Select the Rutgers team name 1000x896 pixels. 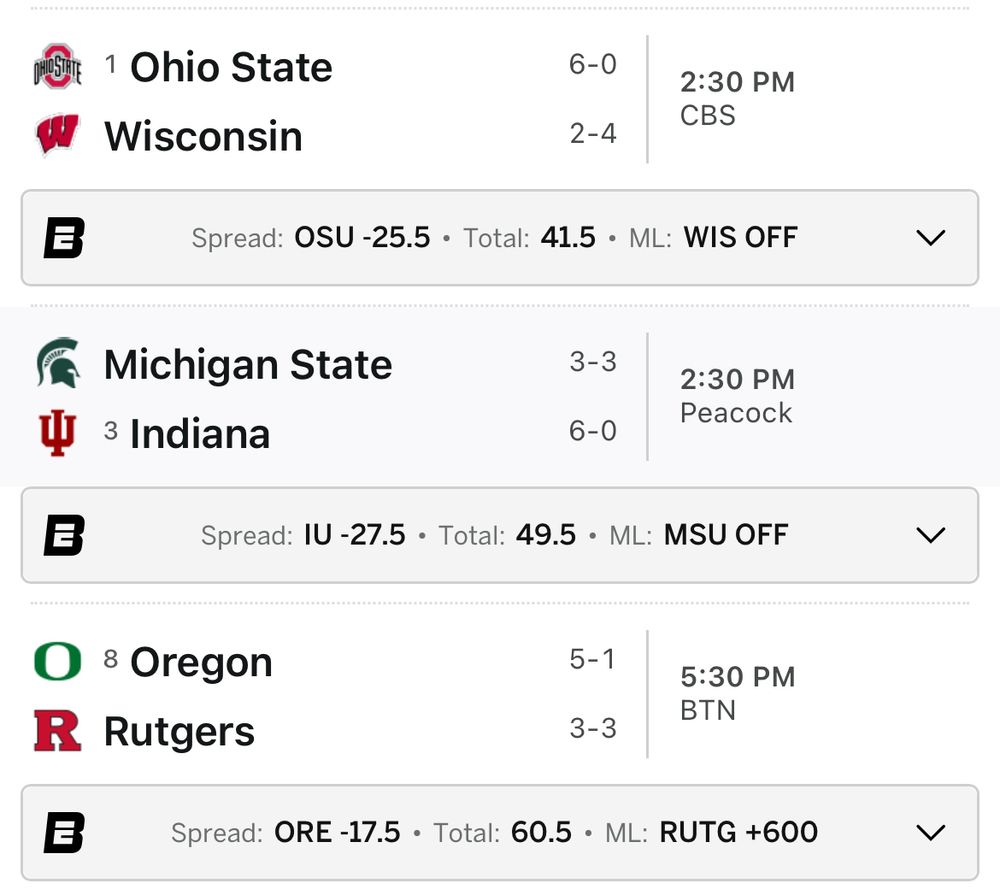click(179, 731)
